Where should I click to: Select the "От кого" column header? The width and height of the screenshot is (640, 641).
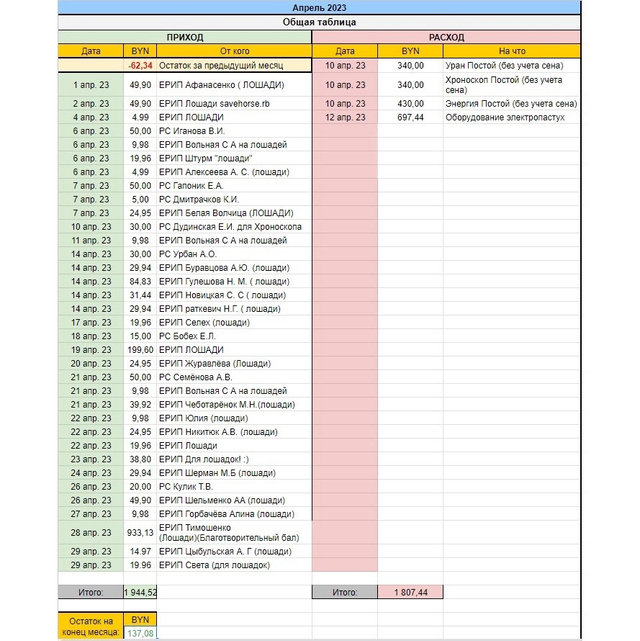click(x=233, y=51)
